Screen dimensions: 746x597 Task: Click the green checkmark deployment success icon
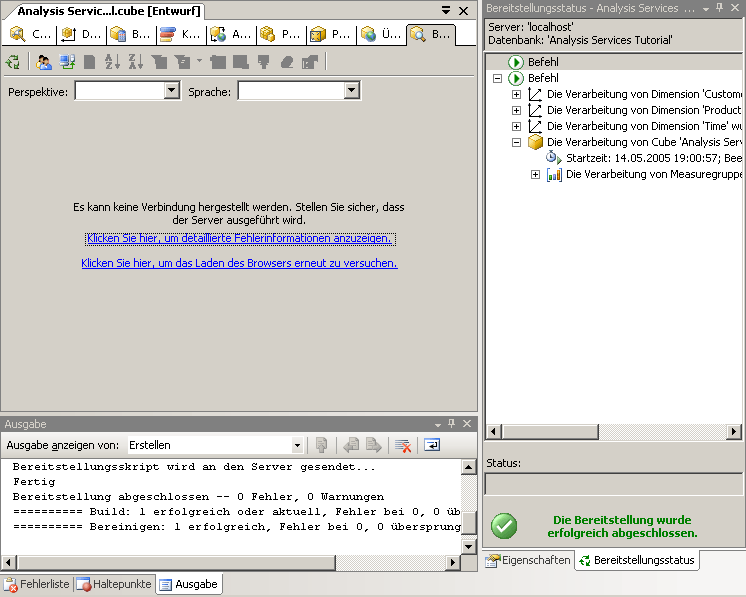504,526
